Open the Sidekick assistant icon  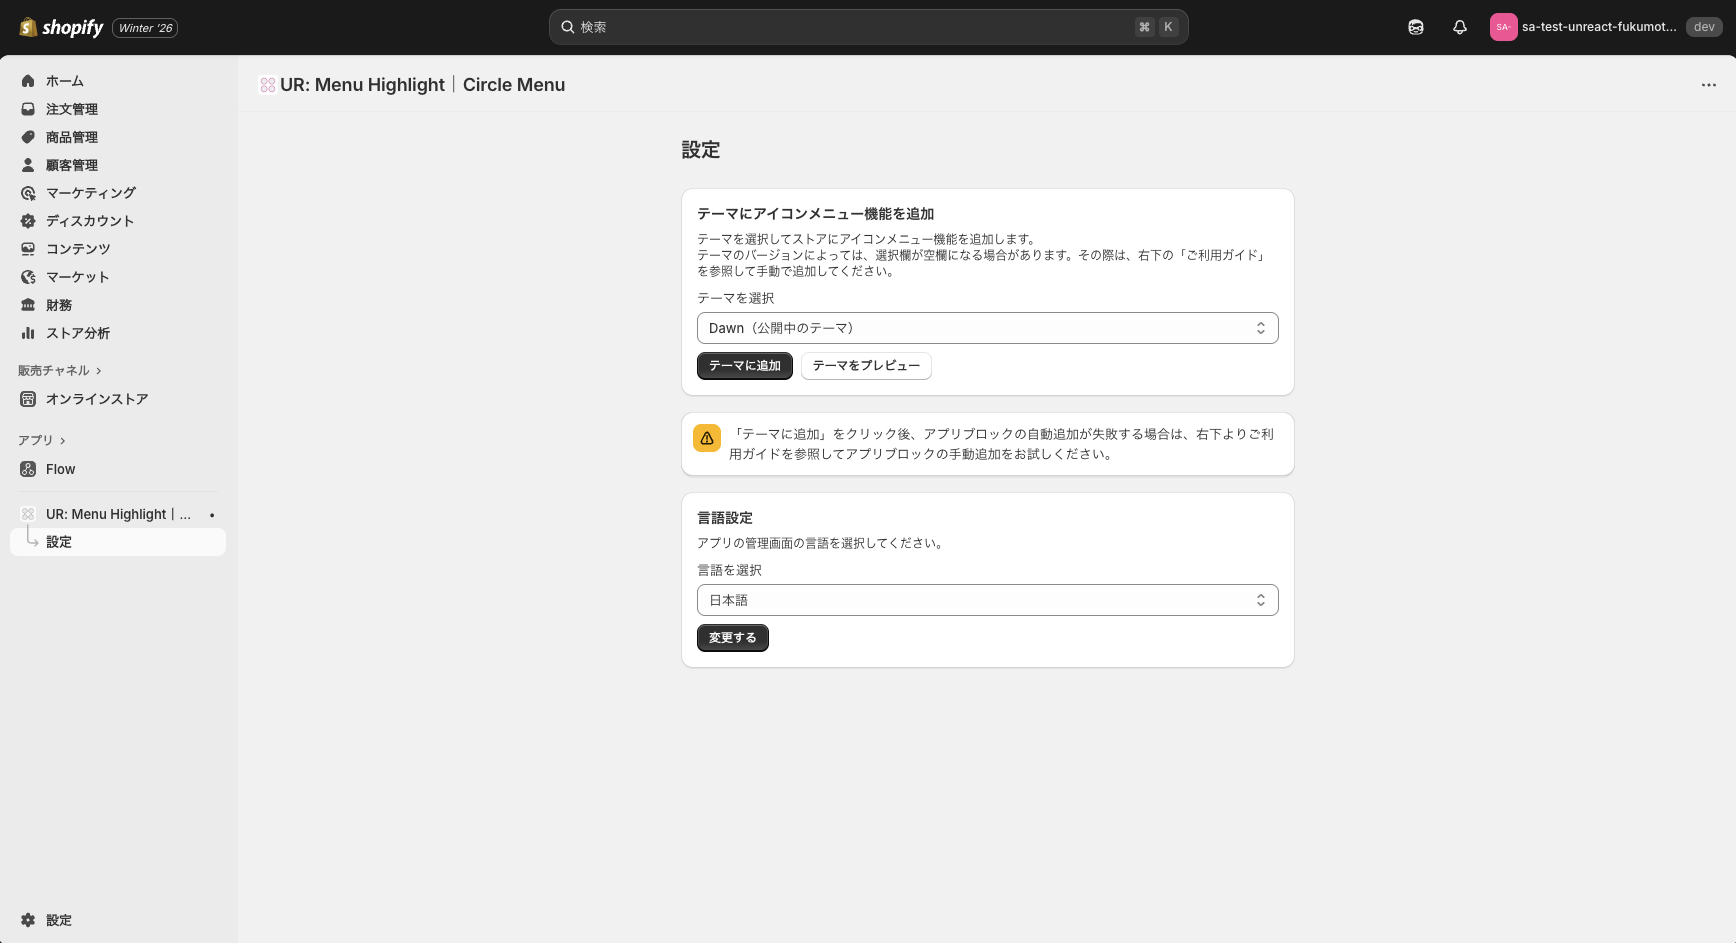pyautogui.click(x=1415, y=27)
